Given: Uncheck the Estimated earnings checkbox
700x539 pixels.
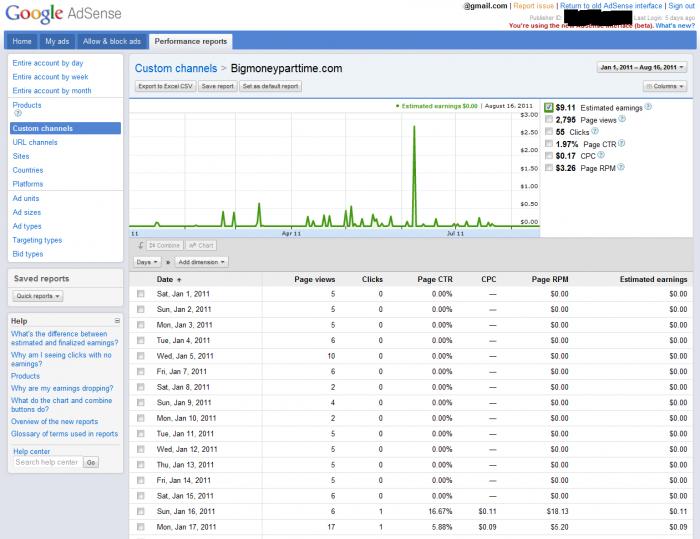Looking at the screenshot, I should [548, 107].
